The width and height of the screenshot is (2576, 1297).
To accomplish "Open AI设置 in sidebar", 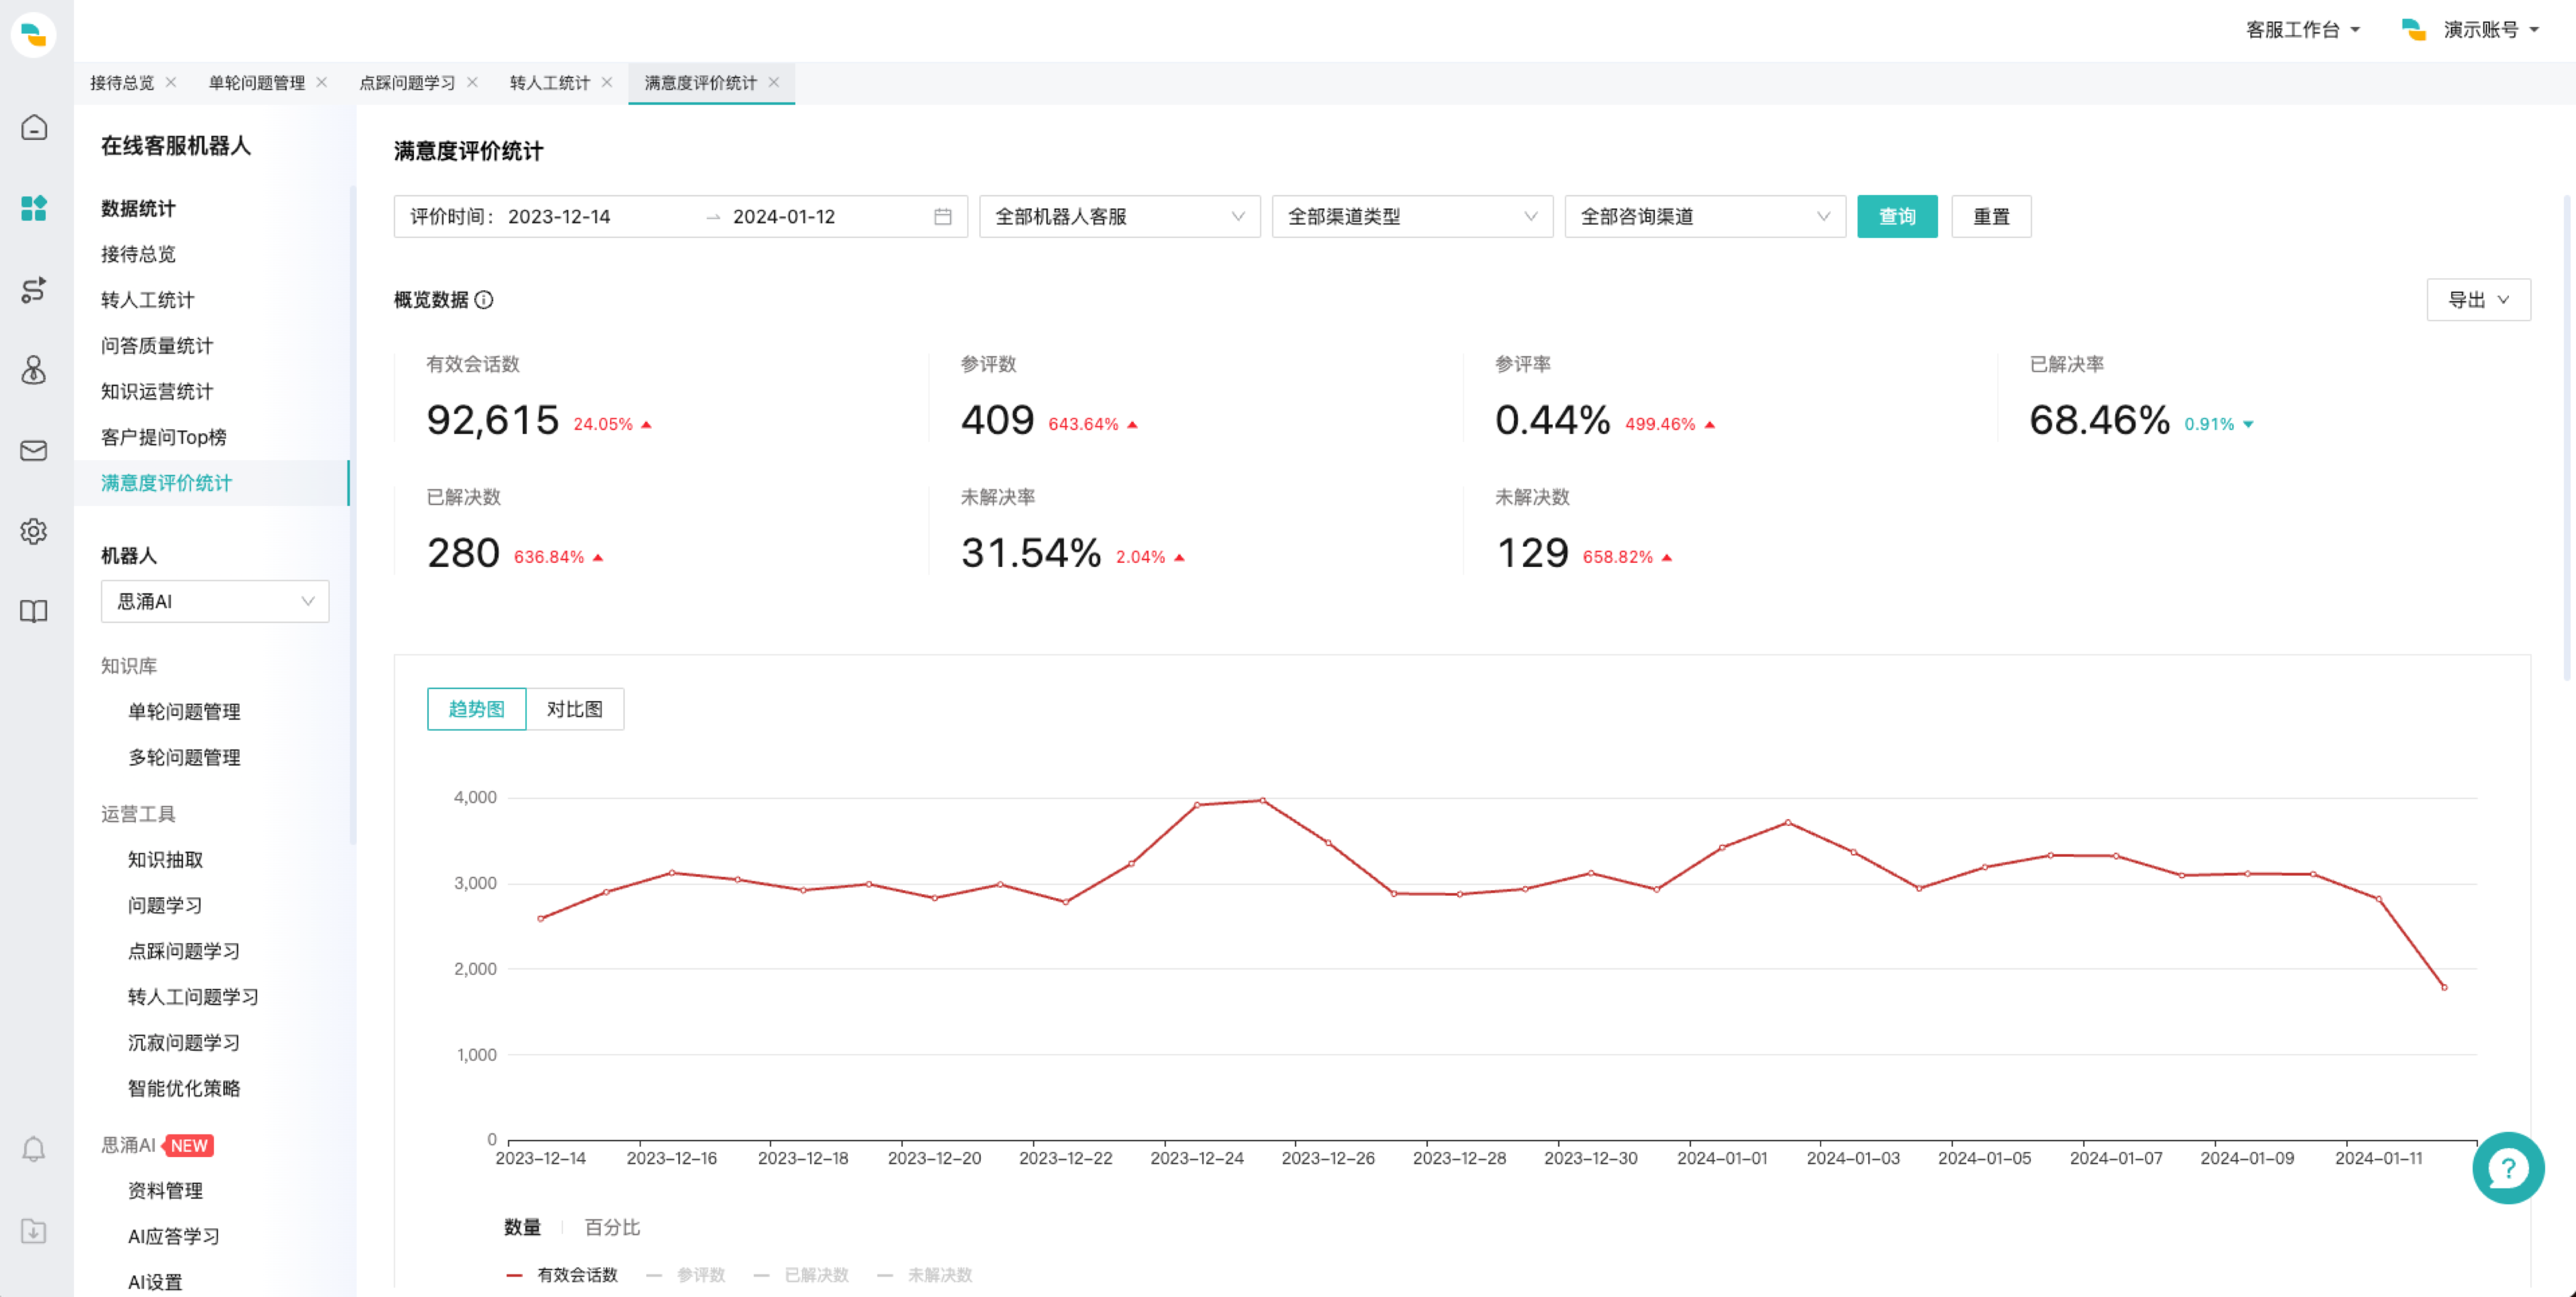I will 156,1282.
